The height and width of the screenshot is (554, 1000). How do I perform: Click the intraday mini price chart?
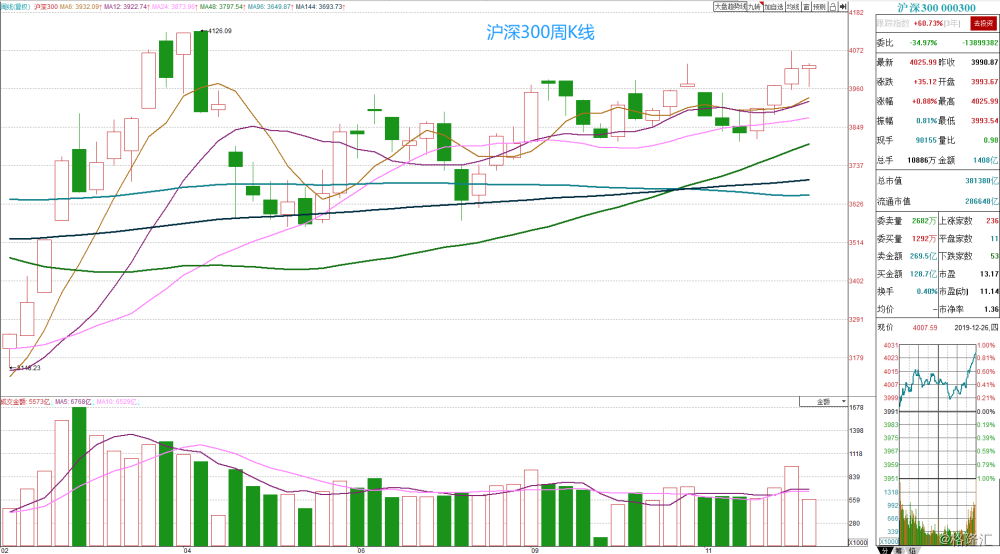(938, 411)
